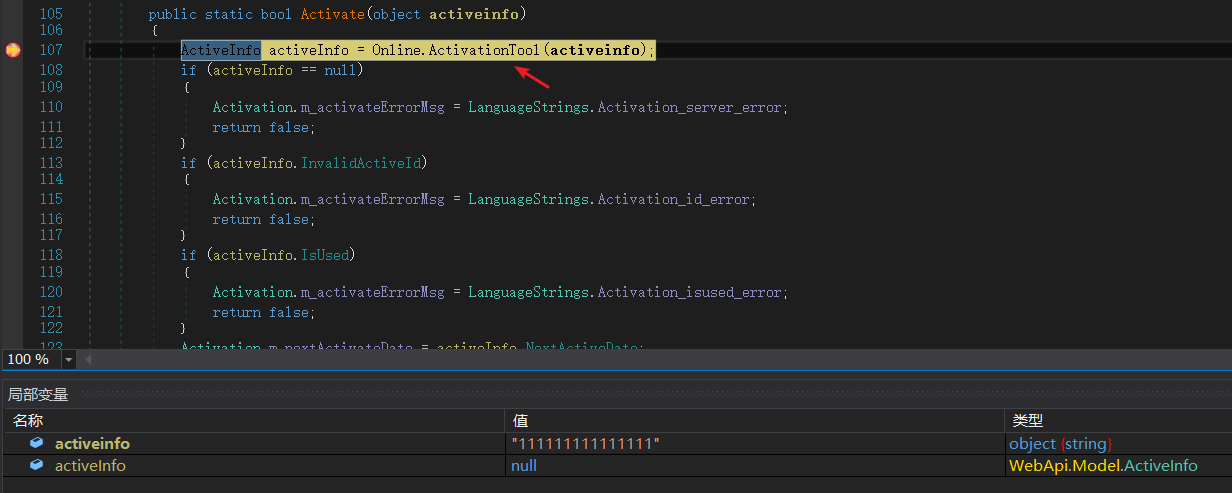Viewport: 1232px width, 493px height.
Task: Click return false on line 121
Action: pyautogui.click(x=263, y=312)
